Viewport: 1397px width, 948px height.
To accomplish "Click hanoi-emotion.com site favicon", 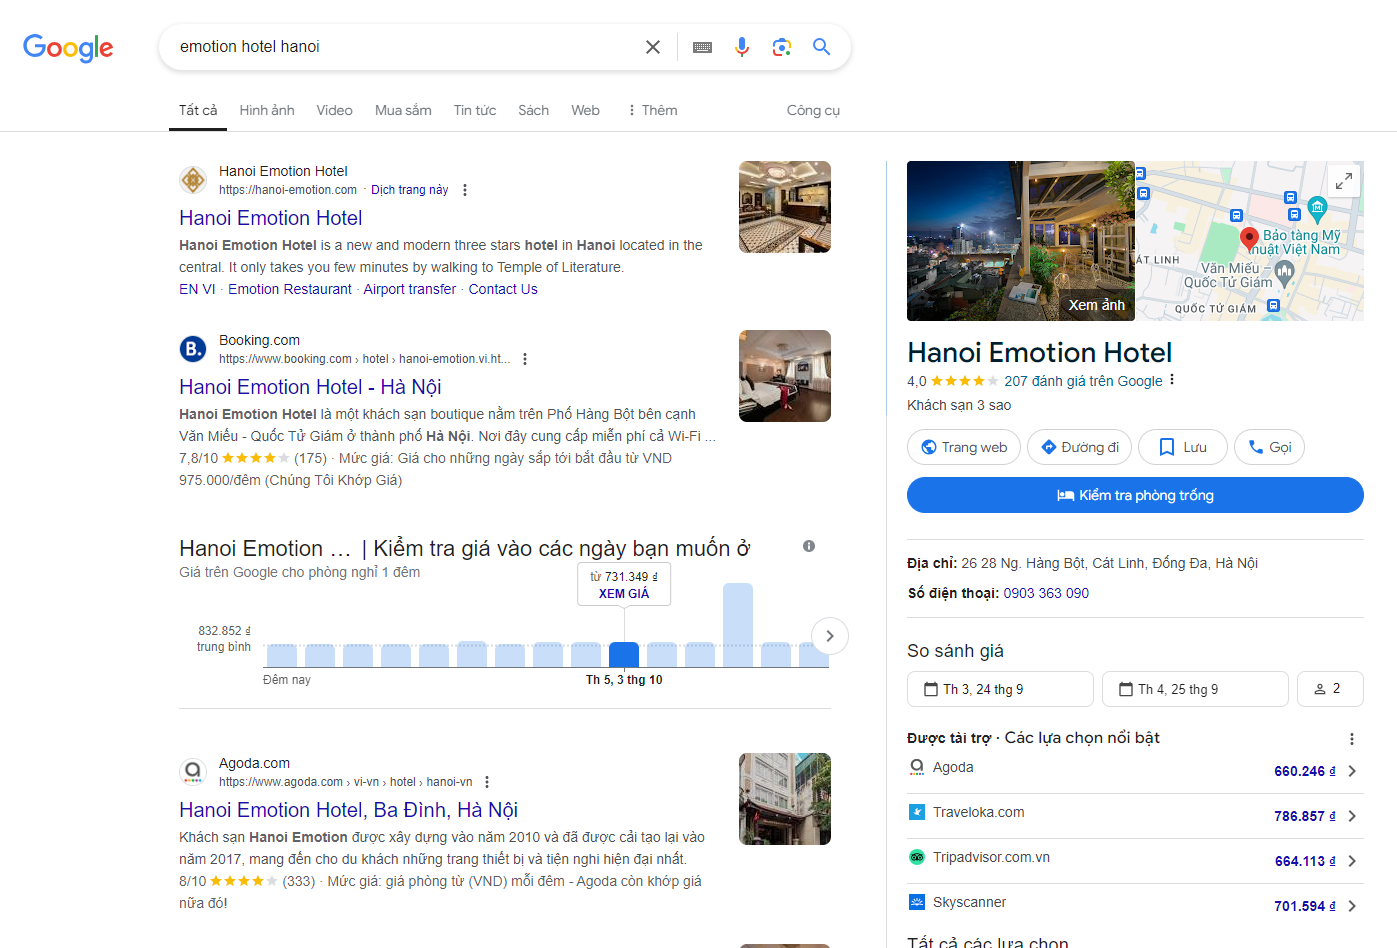I will click(x=193, y=180).
